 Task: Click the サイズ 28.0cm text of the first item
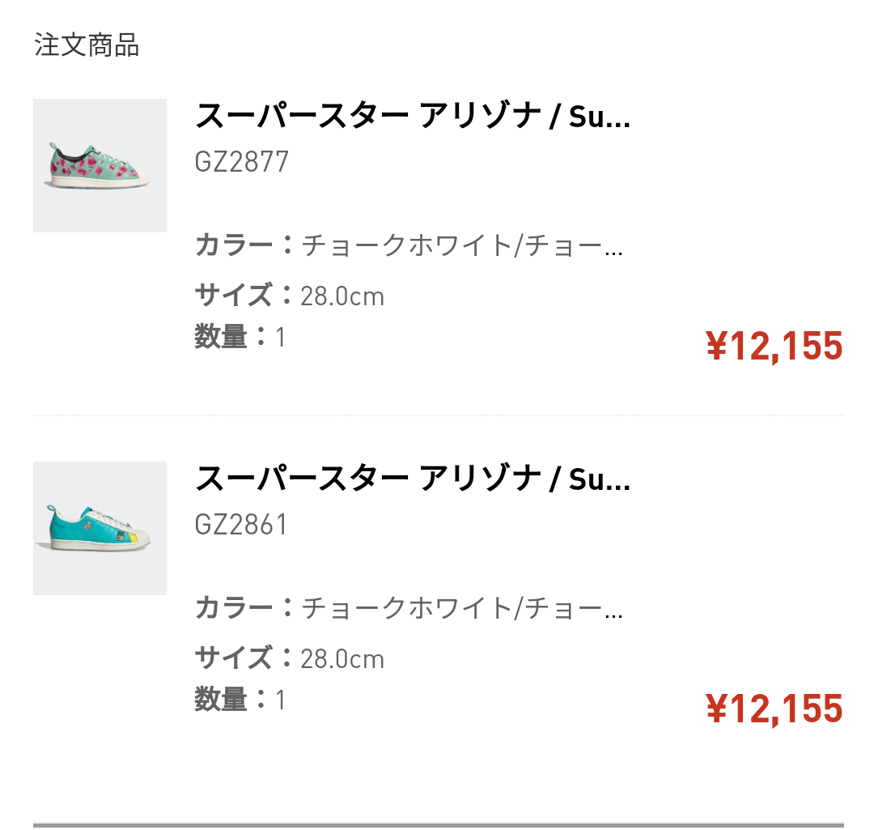pos(291,296)
